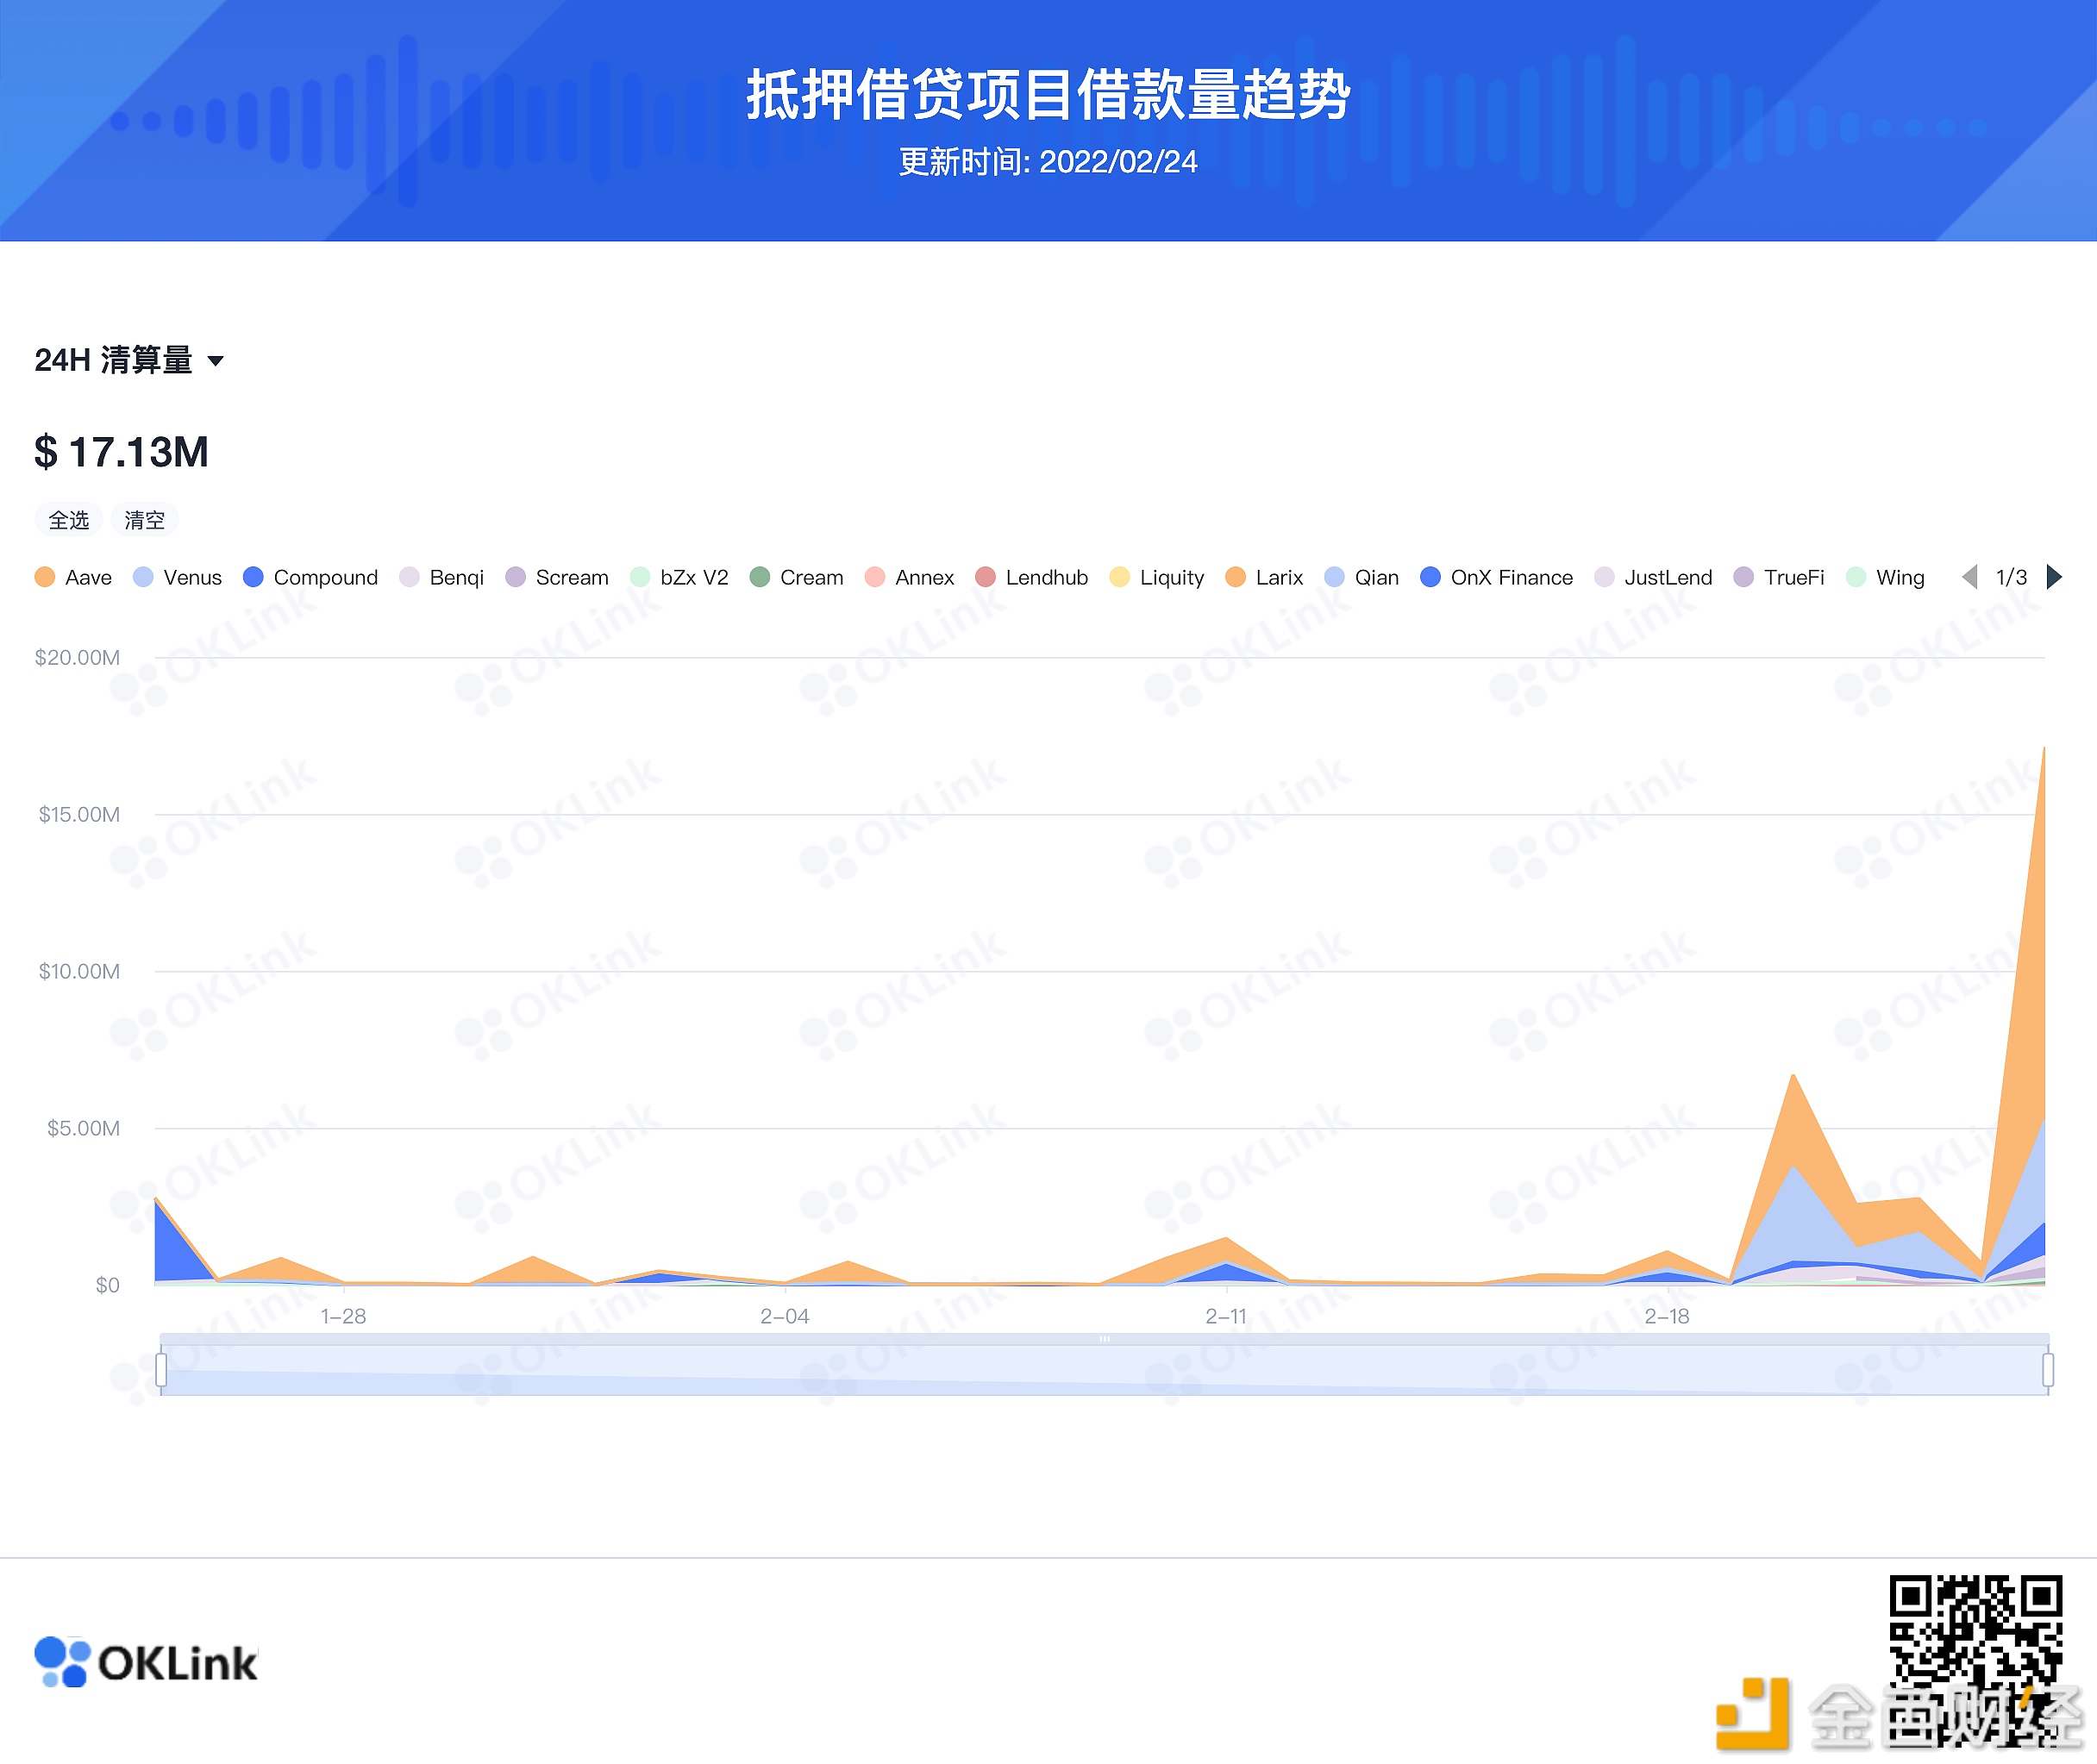Click the 清空 clear-all button
This screenshot has width=2097, height=1764.
[145, 520]
